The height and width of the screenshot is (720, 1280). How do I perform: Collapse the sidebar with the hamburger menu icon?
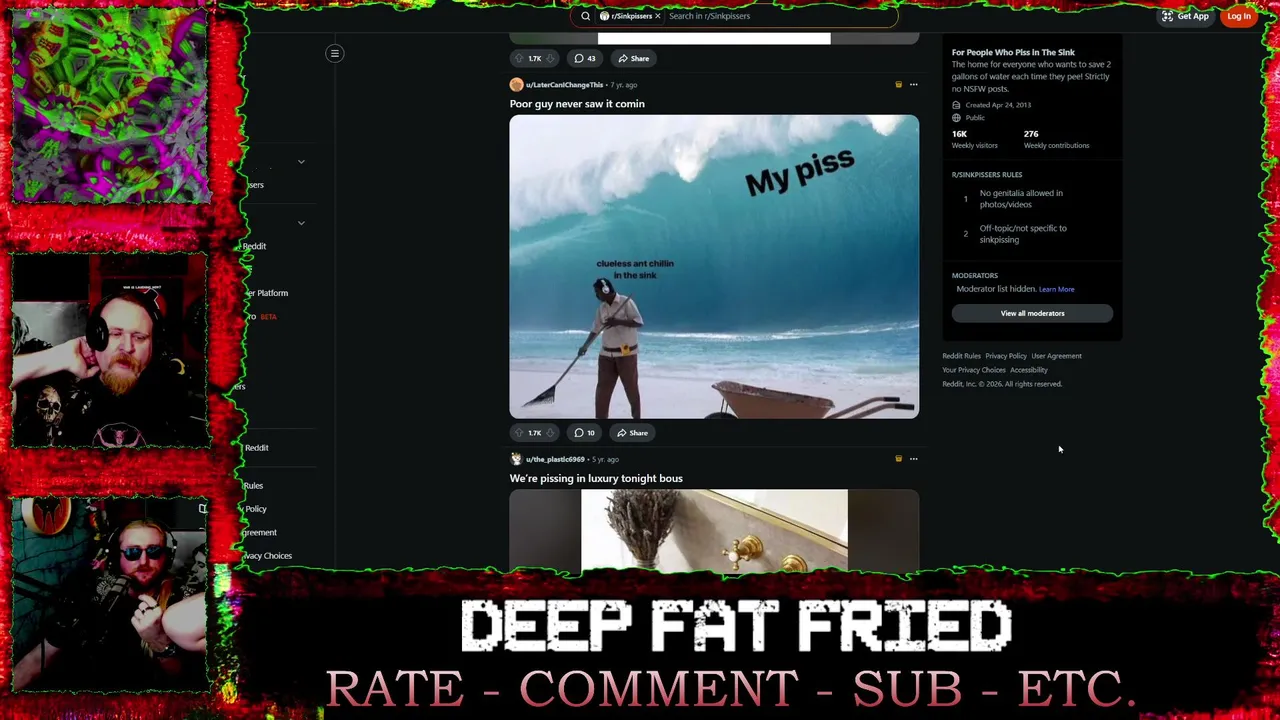tap(335, 53)
